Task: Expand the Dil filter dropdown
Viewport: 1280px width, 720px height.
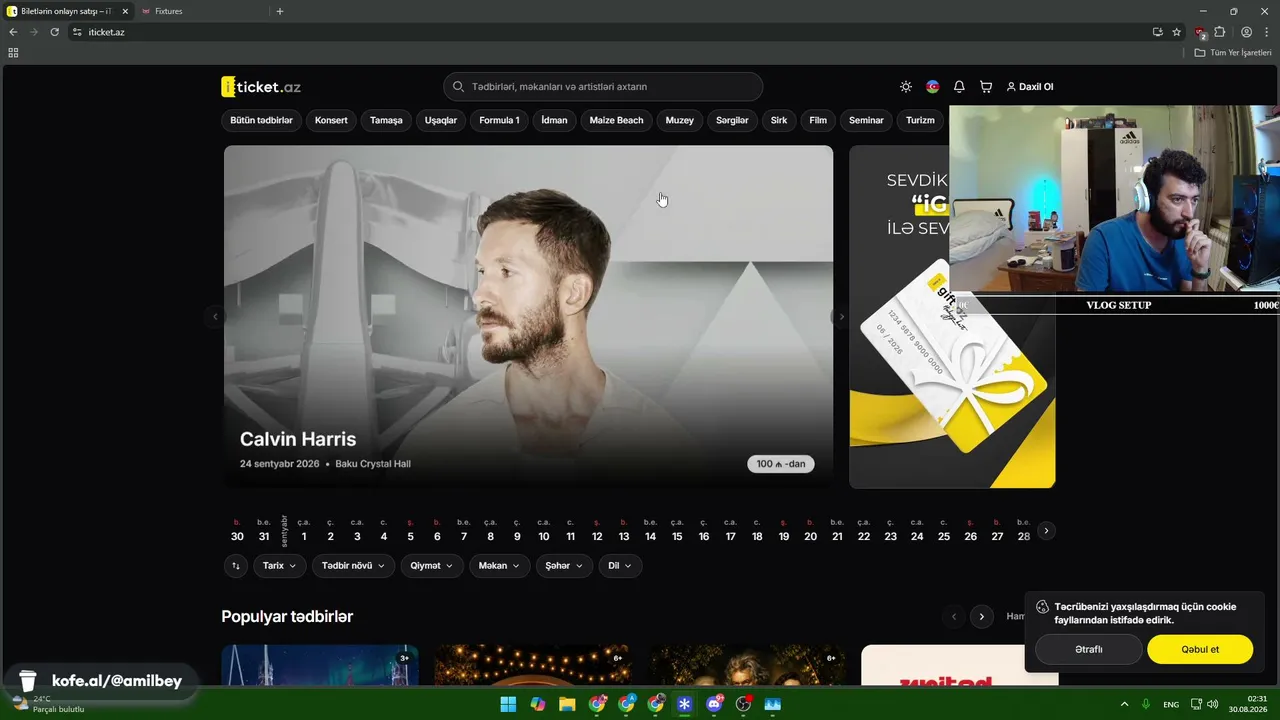Action: [621, 566]
